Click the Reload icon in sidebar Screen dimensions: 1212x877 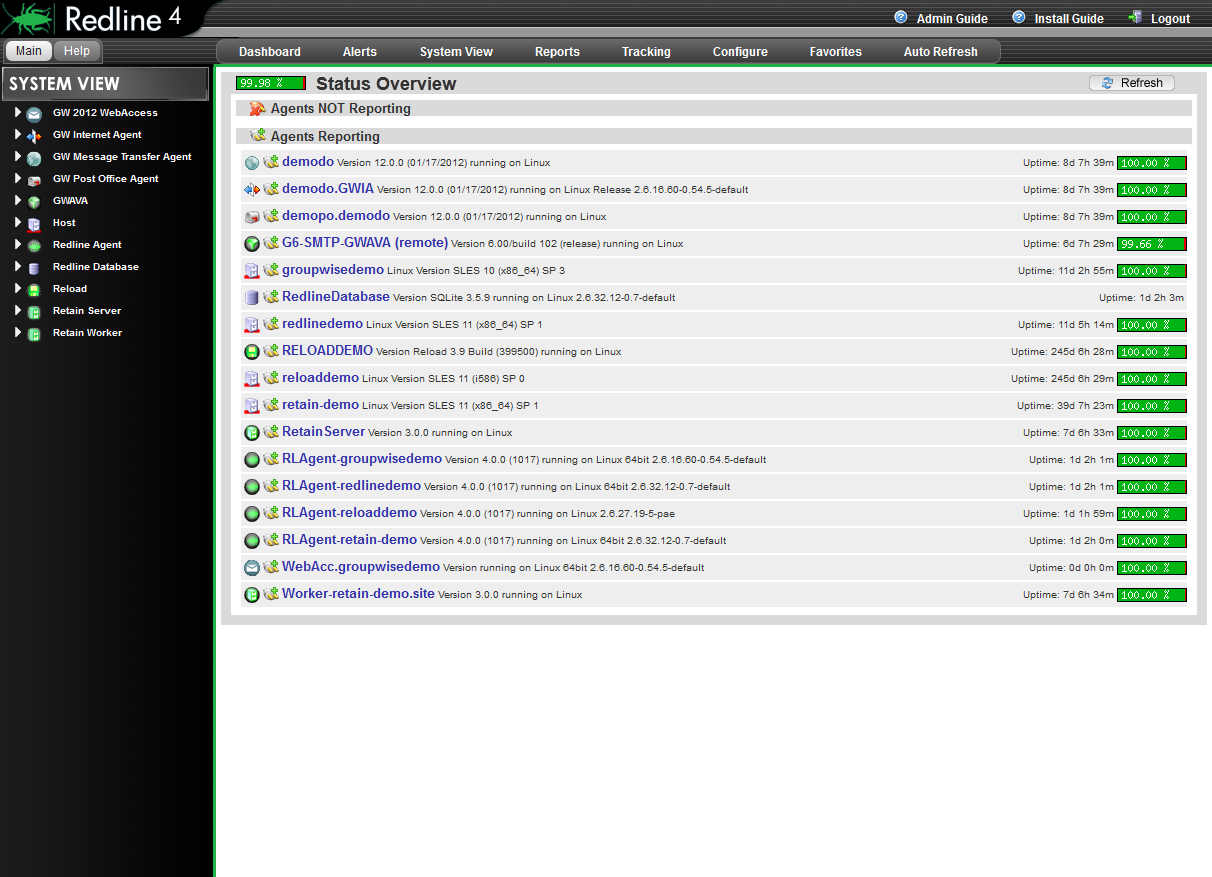(34, 289)
